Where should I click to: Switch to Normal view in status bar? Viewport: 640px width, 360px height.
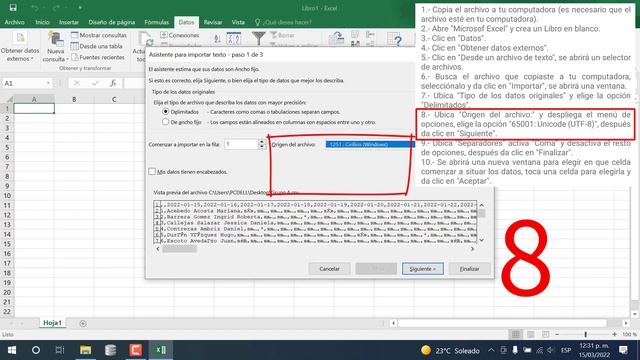point(516,335)
